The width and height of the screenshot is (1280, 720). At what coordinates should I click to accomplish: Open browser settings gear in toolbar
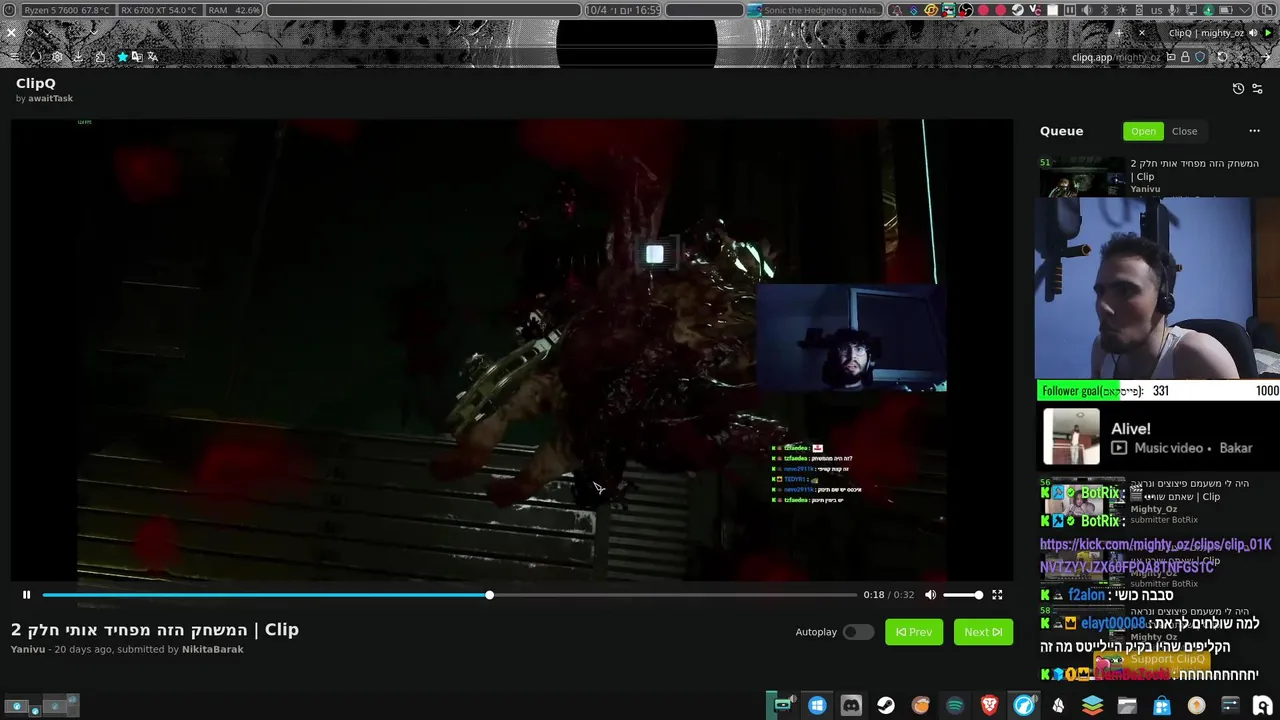[x=57, y=57]
